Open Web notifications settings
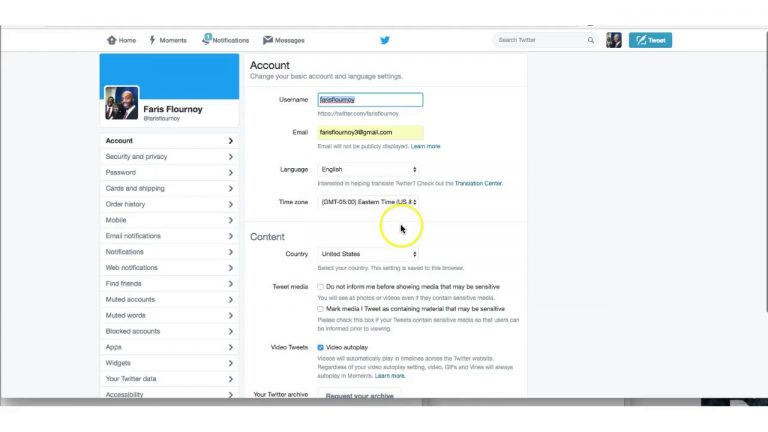 (x=169, y=268)
